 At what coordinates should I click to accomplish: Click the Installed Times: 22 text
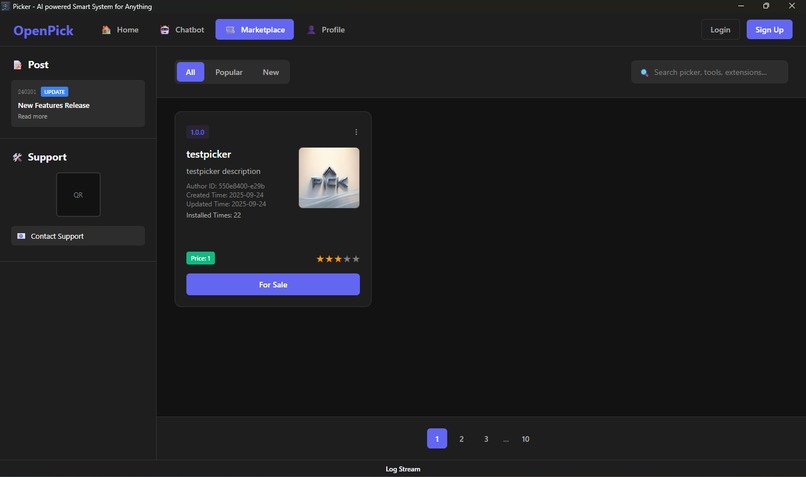pos(213,215)
